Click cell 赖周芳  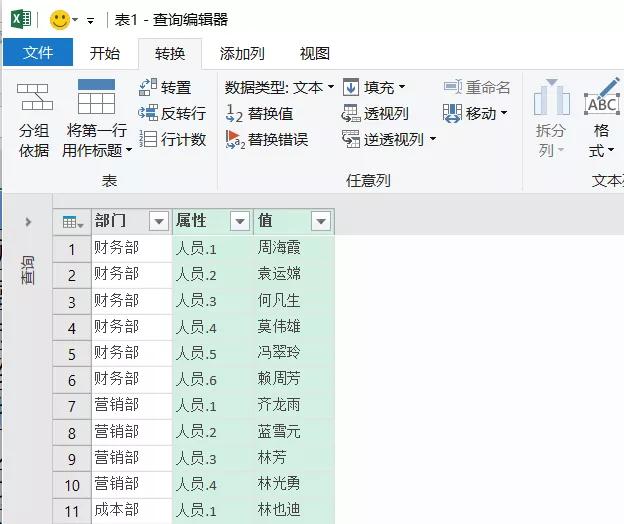(x=293, y=379)
